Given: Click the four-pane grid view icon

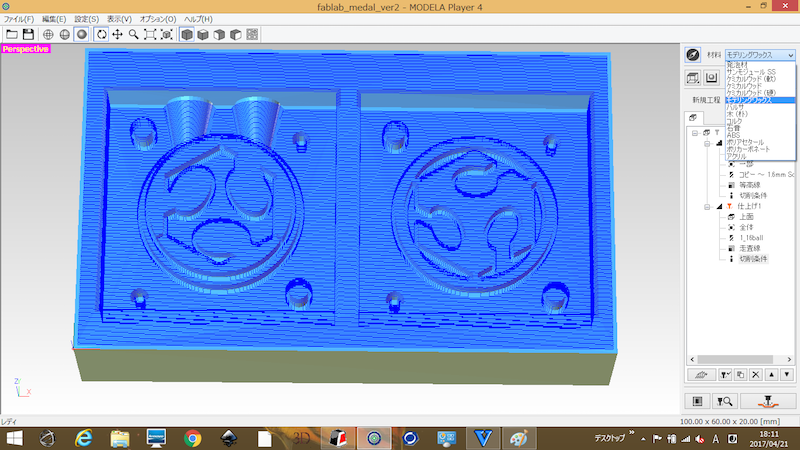Looking at the screenshot, I should point(252,34).
